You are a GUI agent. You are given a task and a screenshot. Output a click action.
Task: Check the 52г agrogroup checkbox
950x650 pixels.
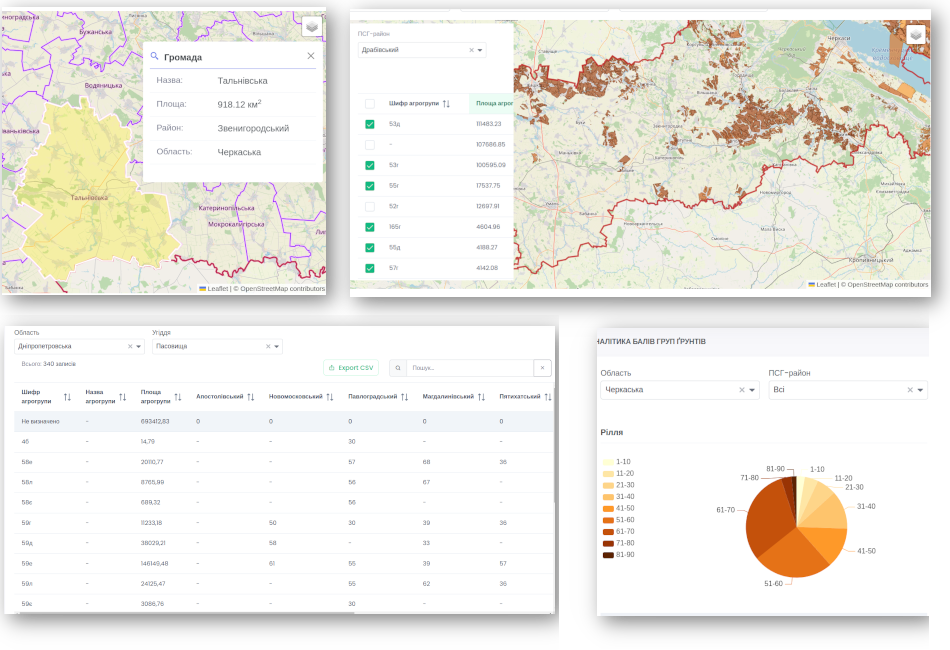coord(370,206)
